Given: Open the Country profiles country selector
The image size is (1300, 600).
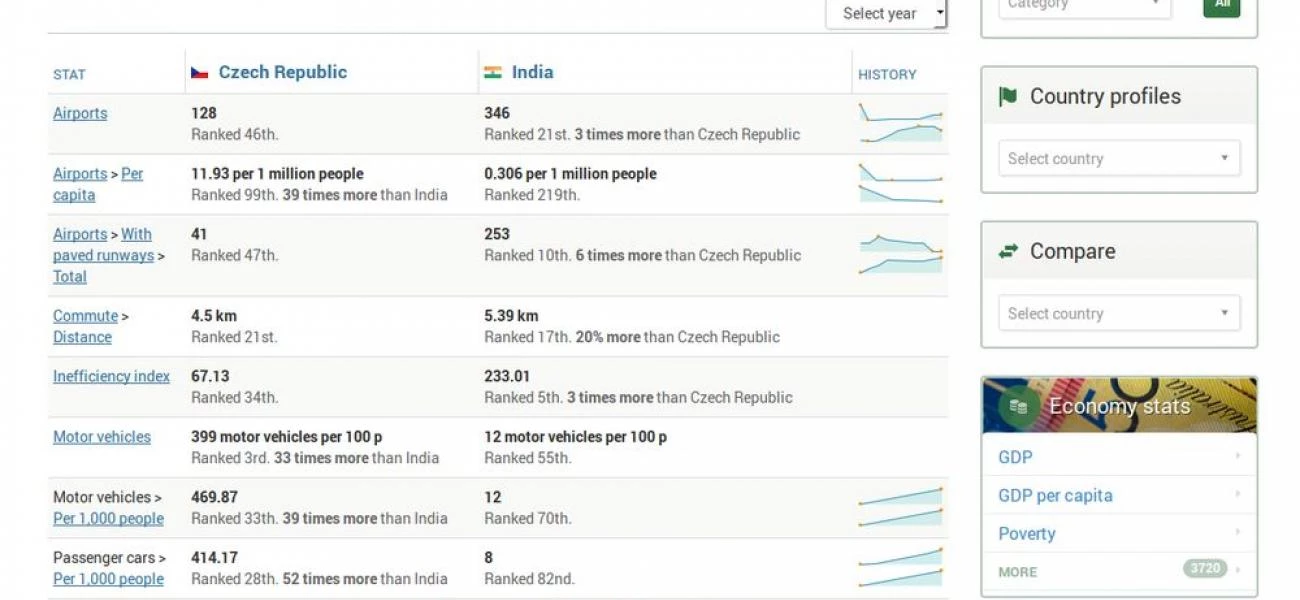Looking at the screenshot, I should (x=1118, y=157).
